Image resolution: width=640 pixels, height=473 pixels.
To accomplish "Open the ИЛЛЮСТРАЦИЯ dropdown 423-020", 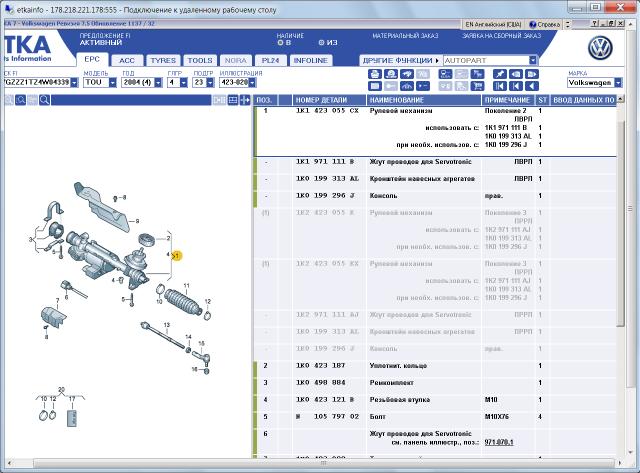I will point(252,82).
